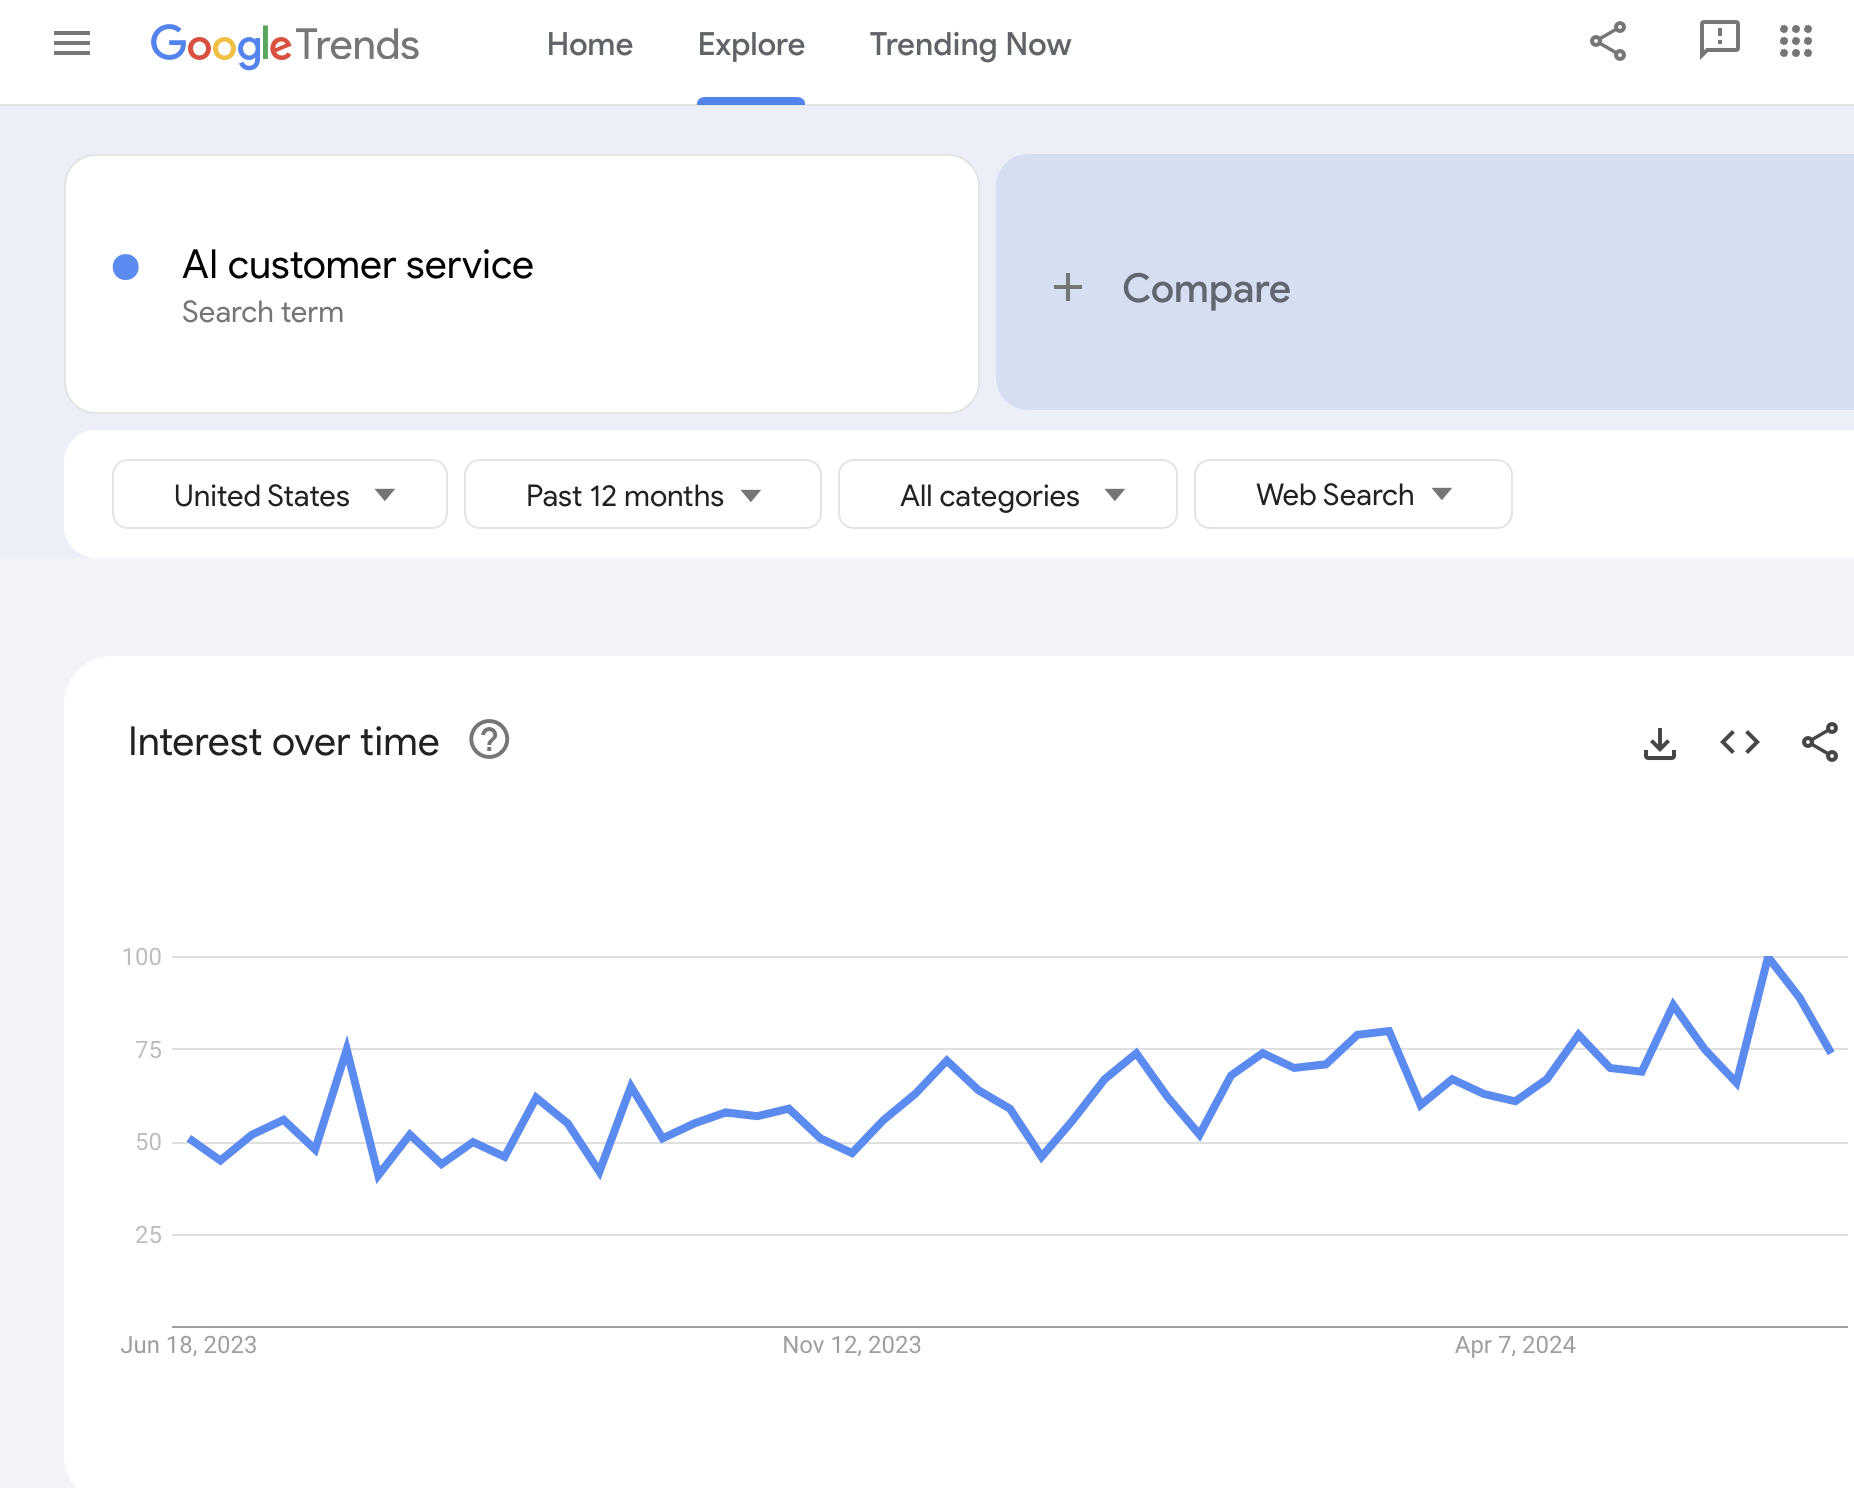Open embed code for the chart

click(1740, 743)
